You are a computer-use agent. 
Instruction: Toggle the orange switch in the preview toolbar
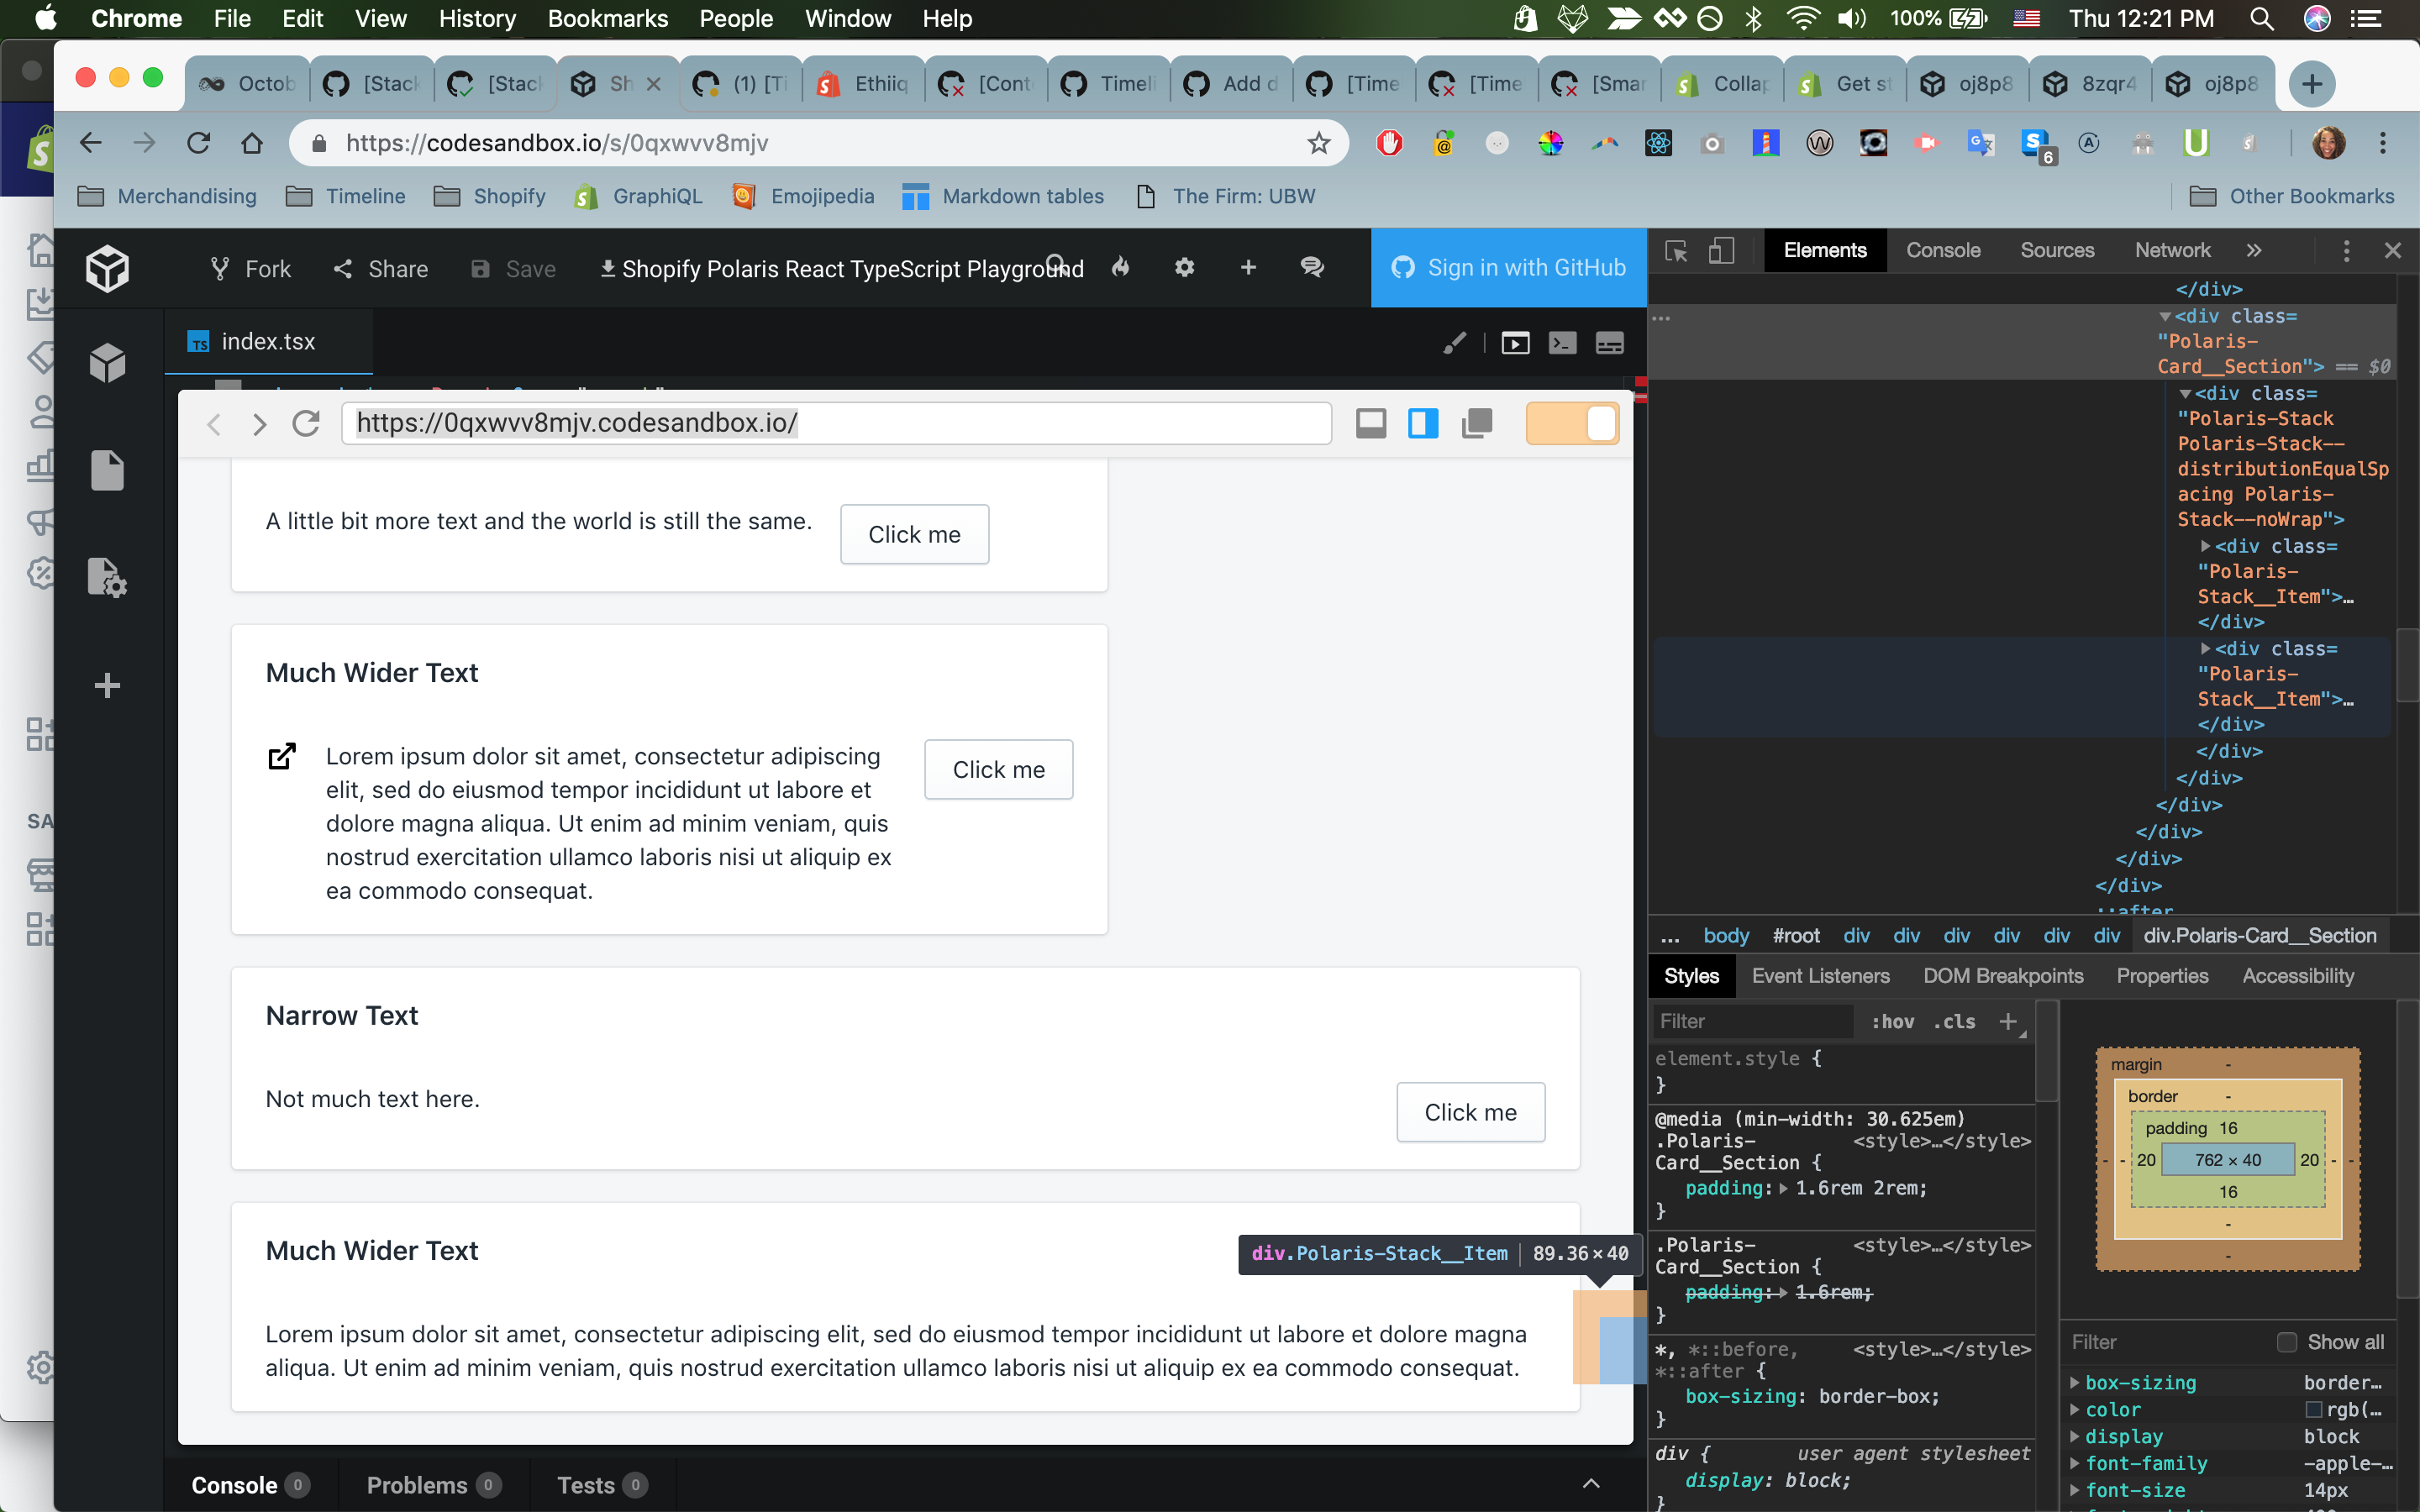pos(1573,423)
